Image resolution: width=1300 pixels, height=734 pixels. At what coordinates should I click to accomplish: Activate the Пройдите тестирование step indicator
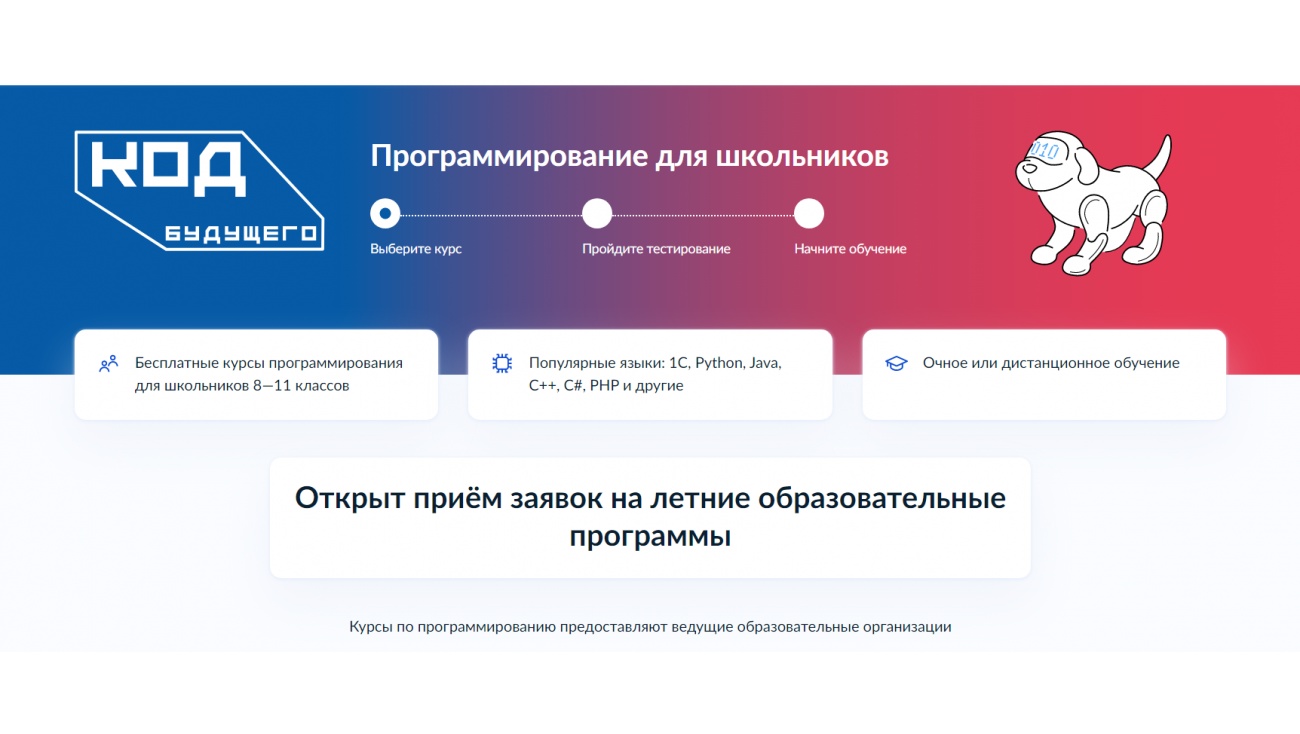[x=597, y=213]
